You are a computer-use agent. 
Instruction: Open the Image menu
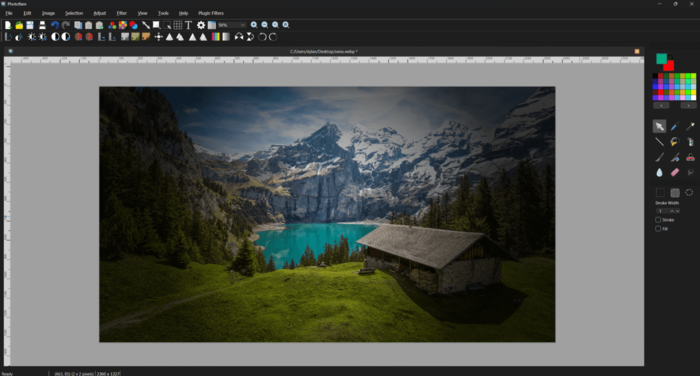[x=48, y=13]
